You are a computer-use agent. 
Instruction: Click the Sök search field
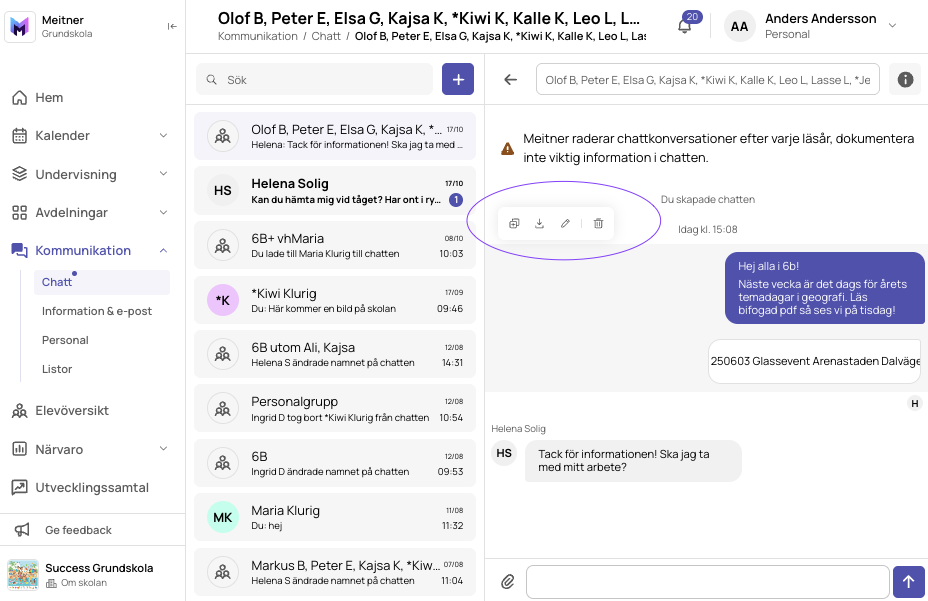click(314, 79)
